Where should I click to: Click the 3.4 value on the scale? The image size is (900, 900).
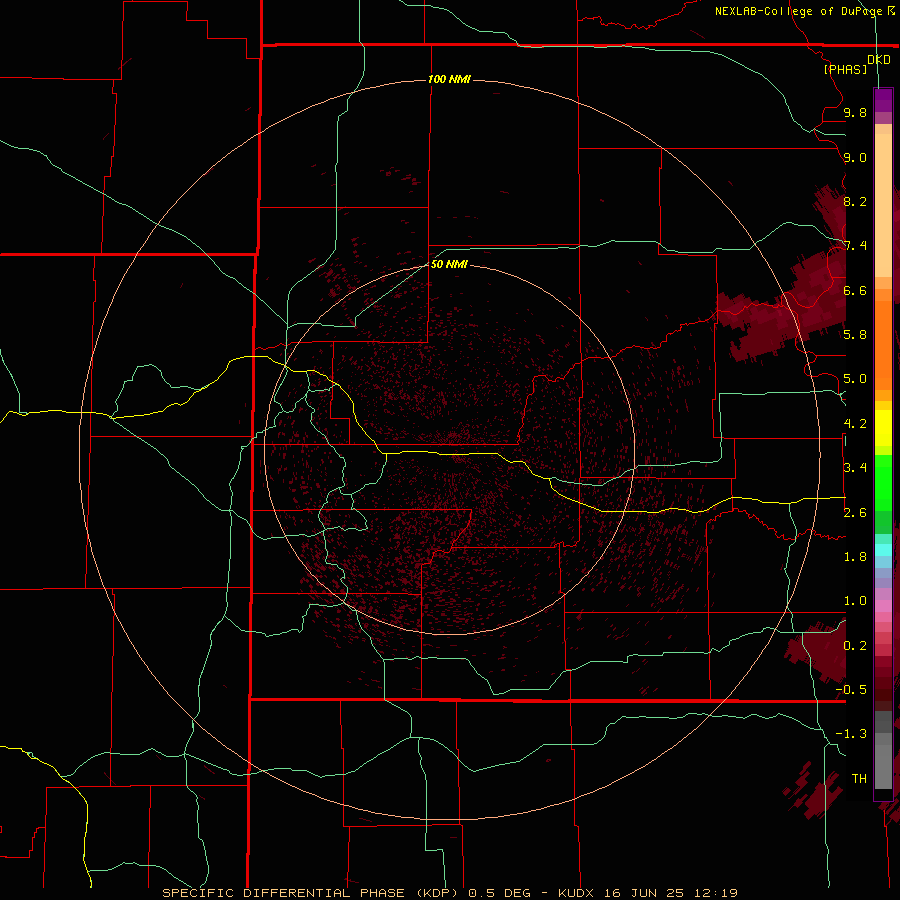(x=855, y=468)
